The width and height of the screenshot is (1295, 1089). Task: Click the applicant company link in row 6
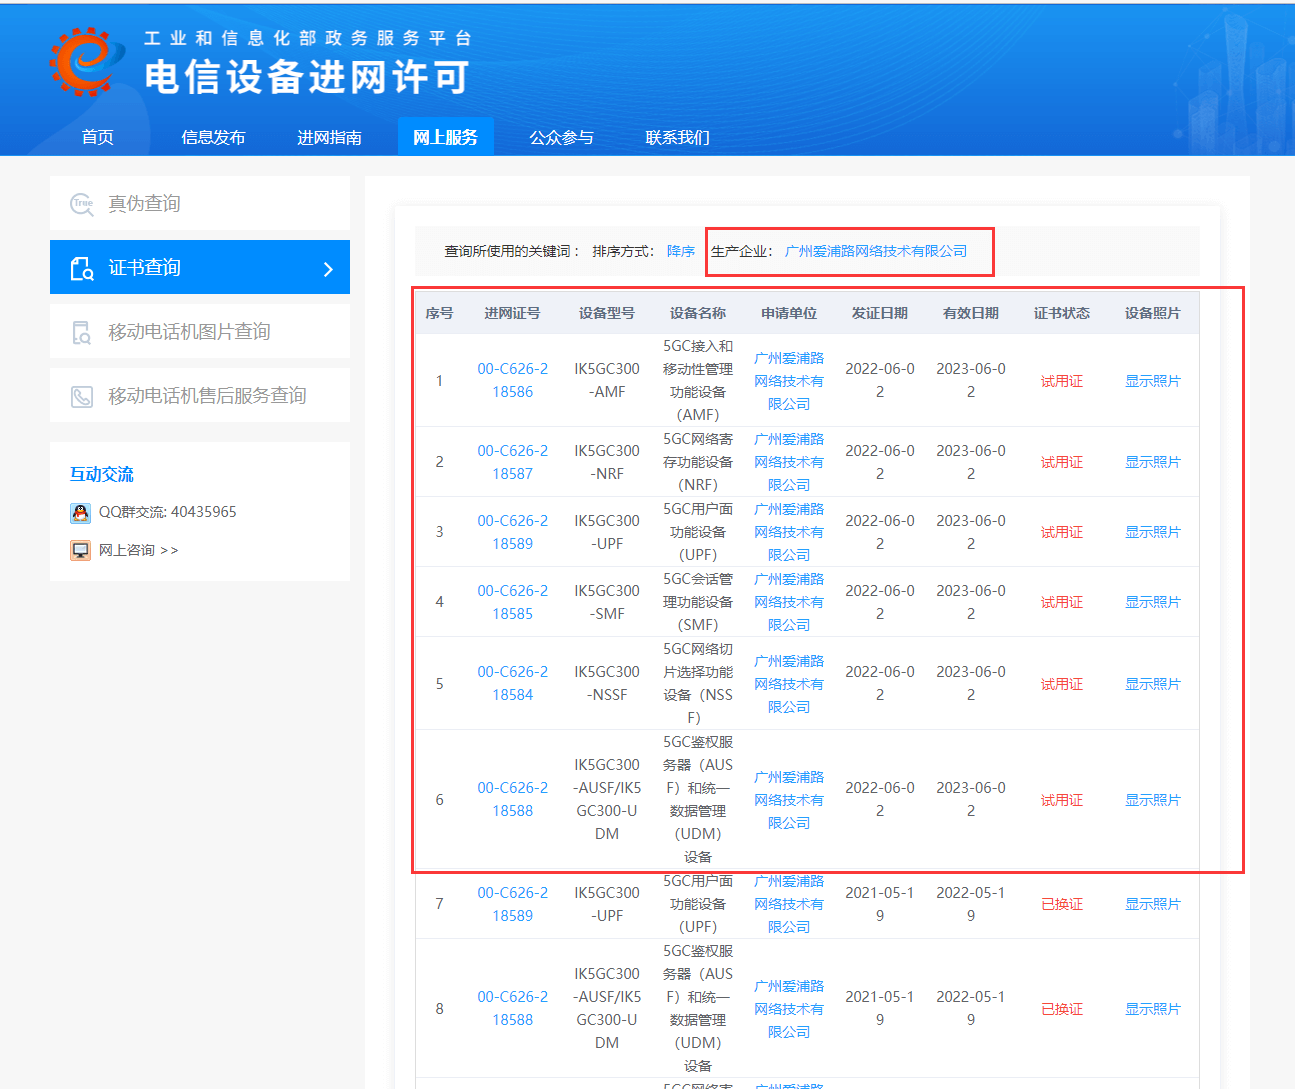click(789, 800)
